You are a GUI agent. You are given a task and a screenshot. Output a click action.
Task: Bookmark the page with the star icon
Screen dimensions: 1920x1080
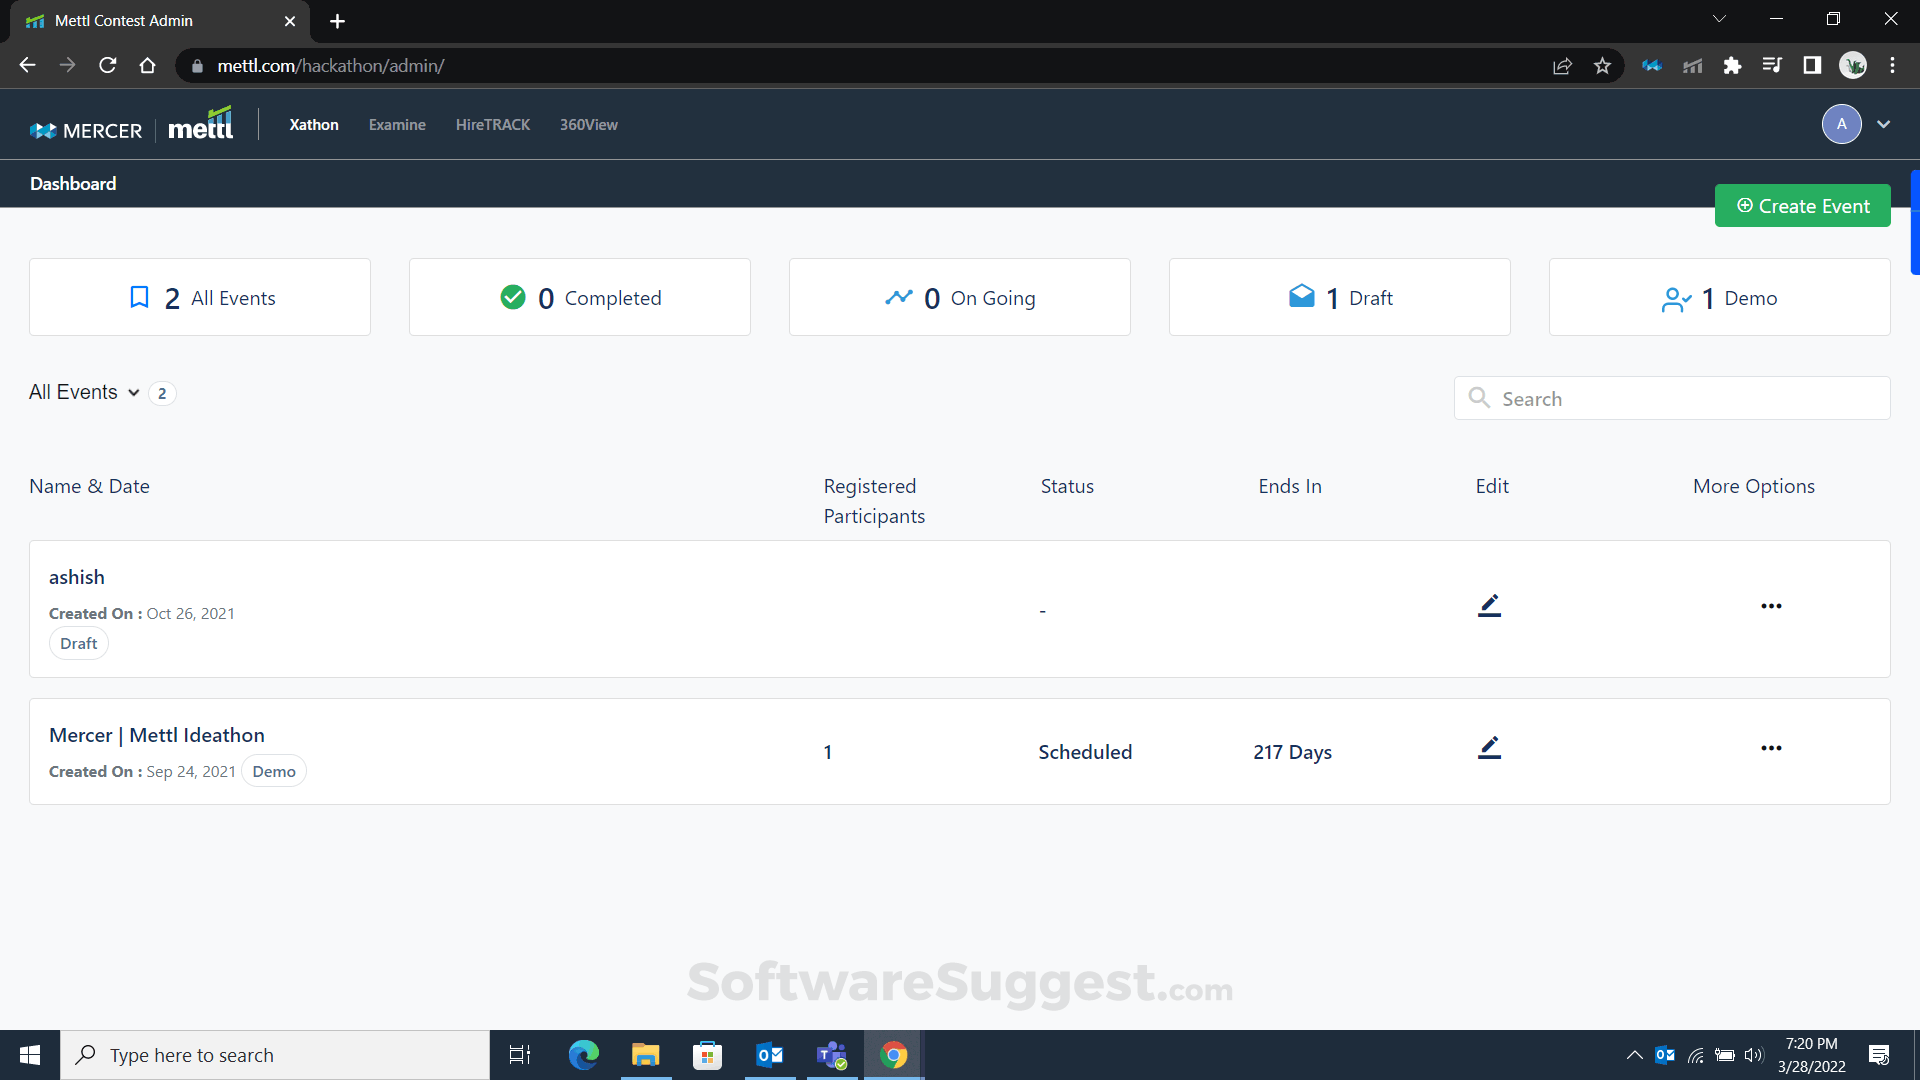[x=1602, y=65]
